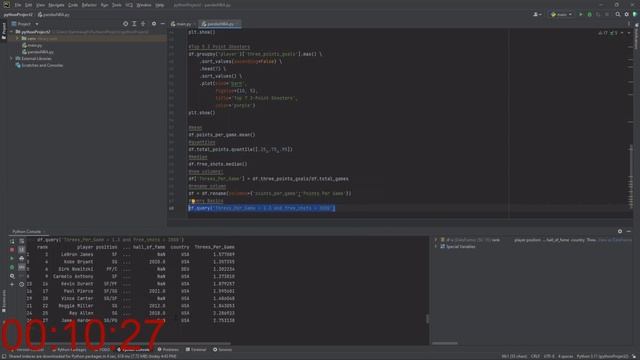Expand Special Variables node
The height and width of the screenshot is (360, 640).
pyautogui.click(x=436, y=247)
